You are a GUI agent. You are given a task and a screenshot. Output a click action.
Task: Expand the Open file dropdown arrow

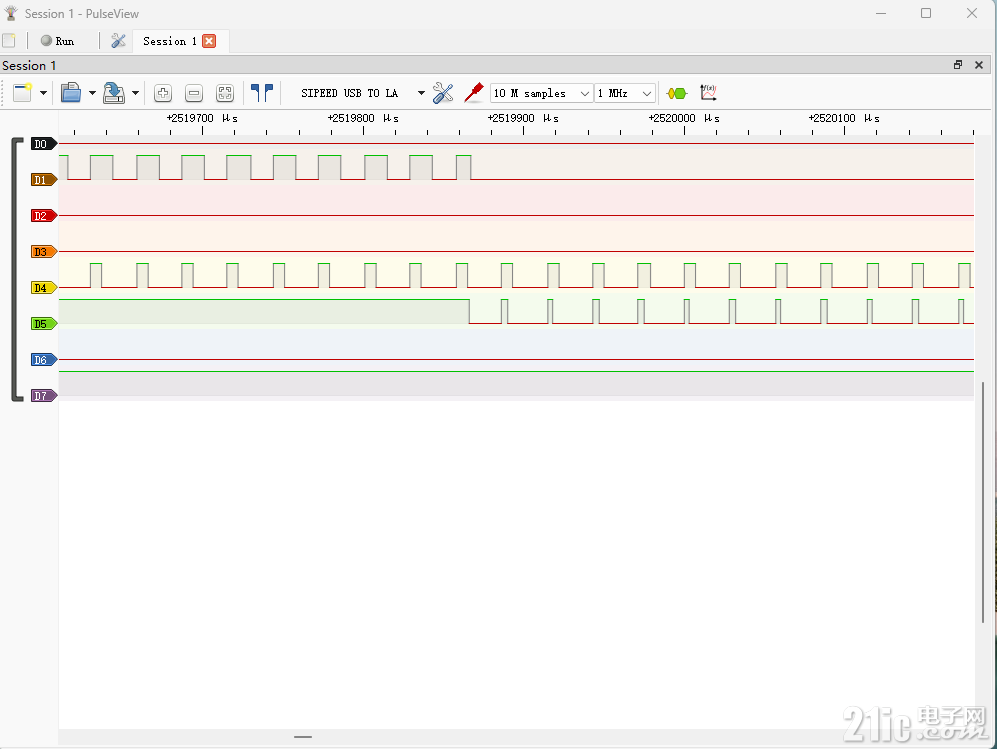(92, 93)
